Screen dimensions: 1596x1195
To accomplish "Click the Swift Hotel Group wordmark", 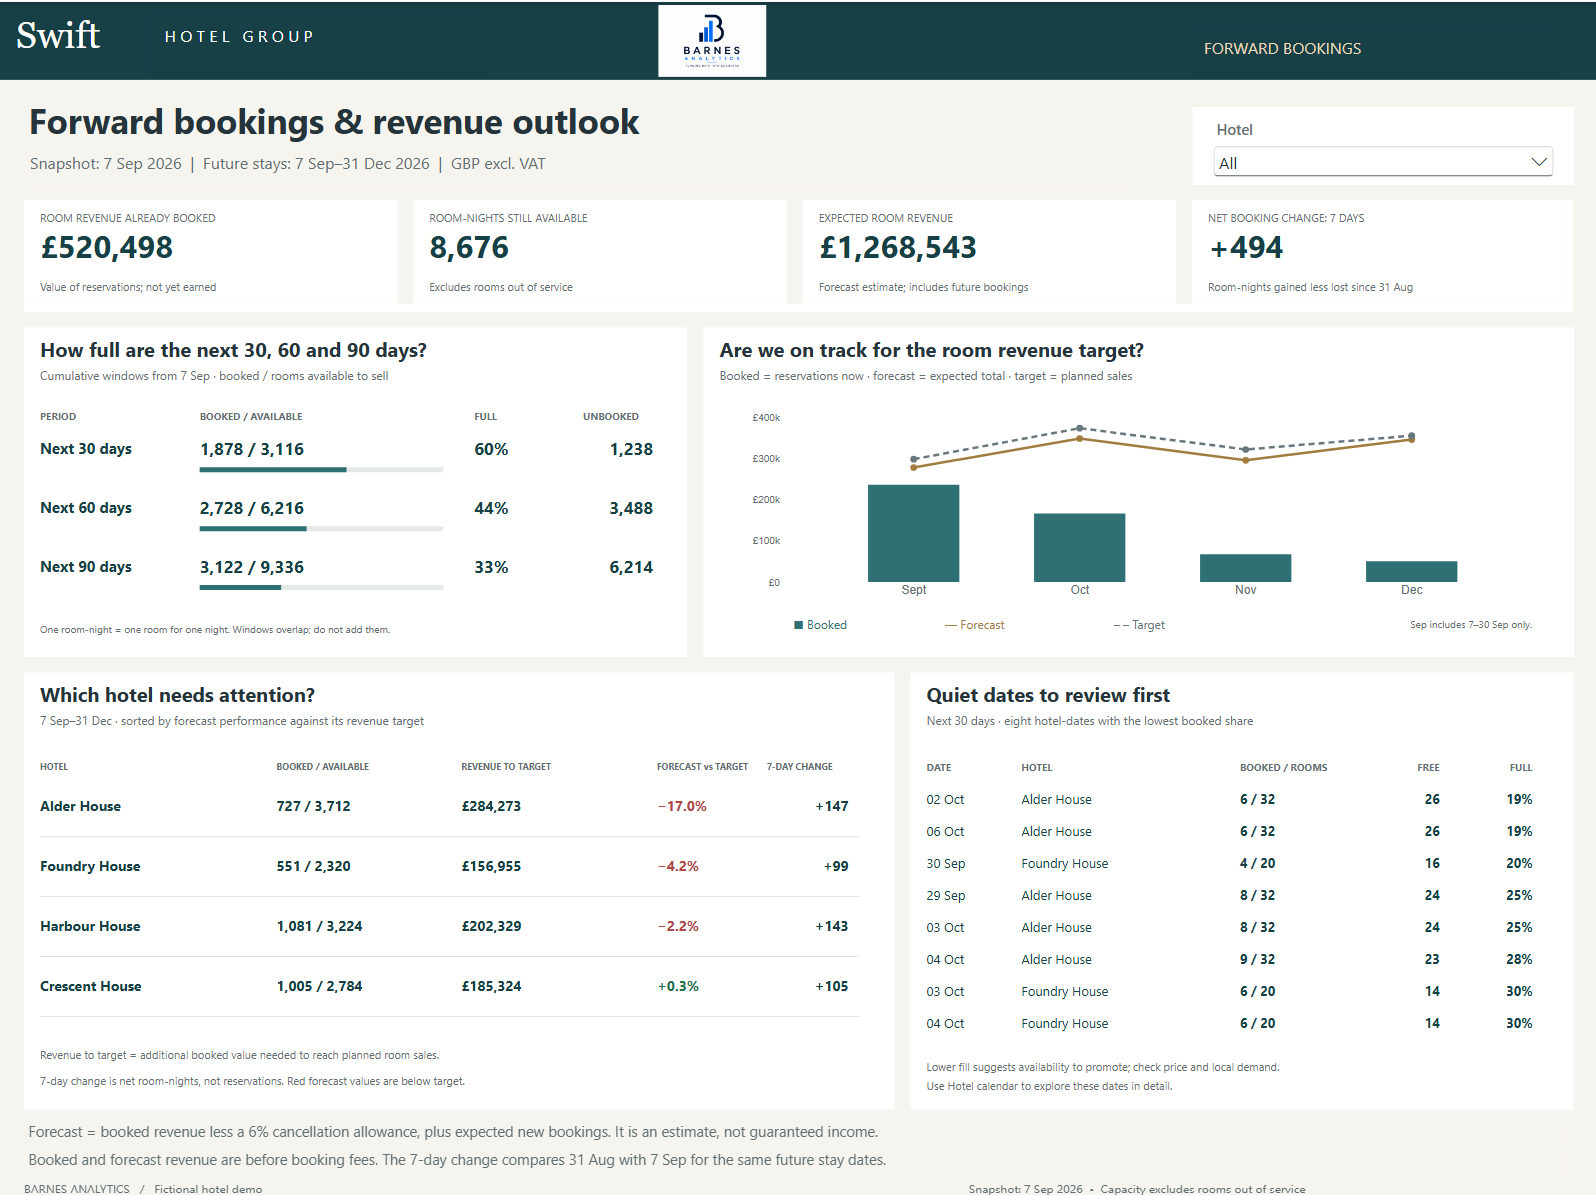I will (x=165, y=36).
